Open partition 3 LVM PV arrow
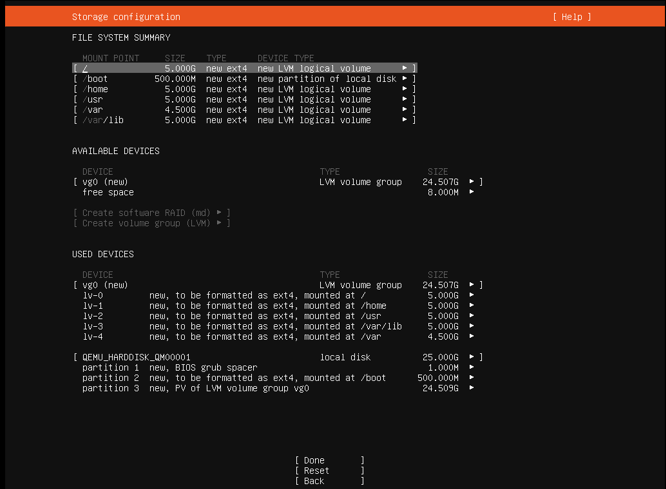Screen dimensions: 666x489 (x=471, y=388)
